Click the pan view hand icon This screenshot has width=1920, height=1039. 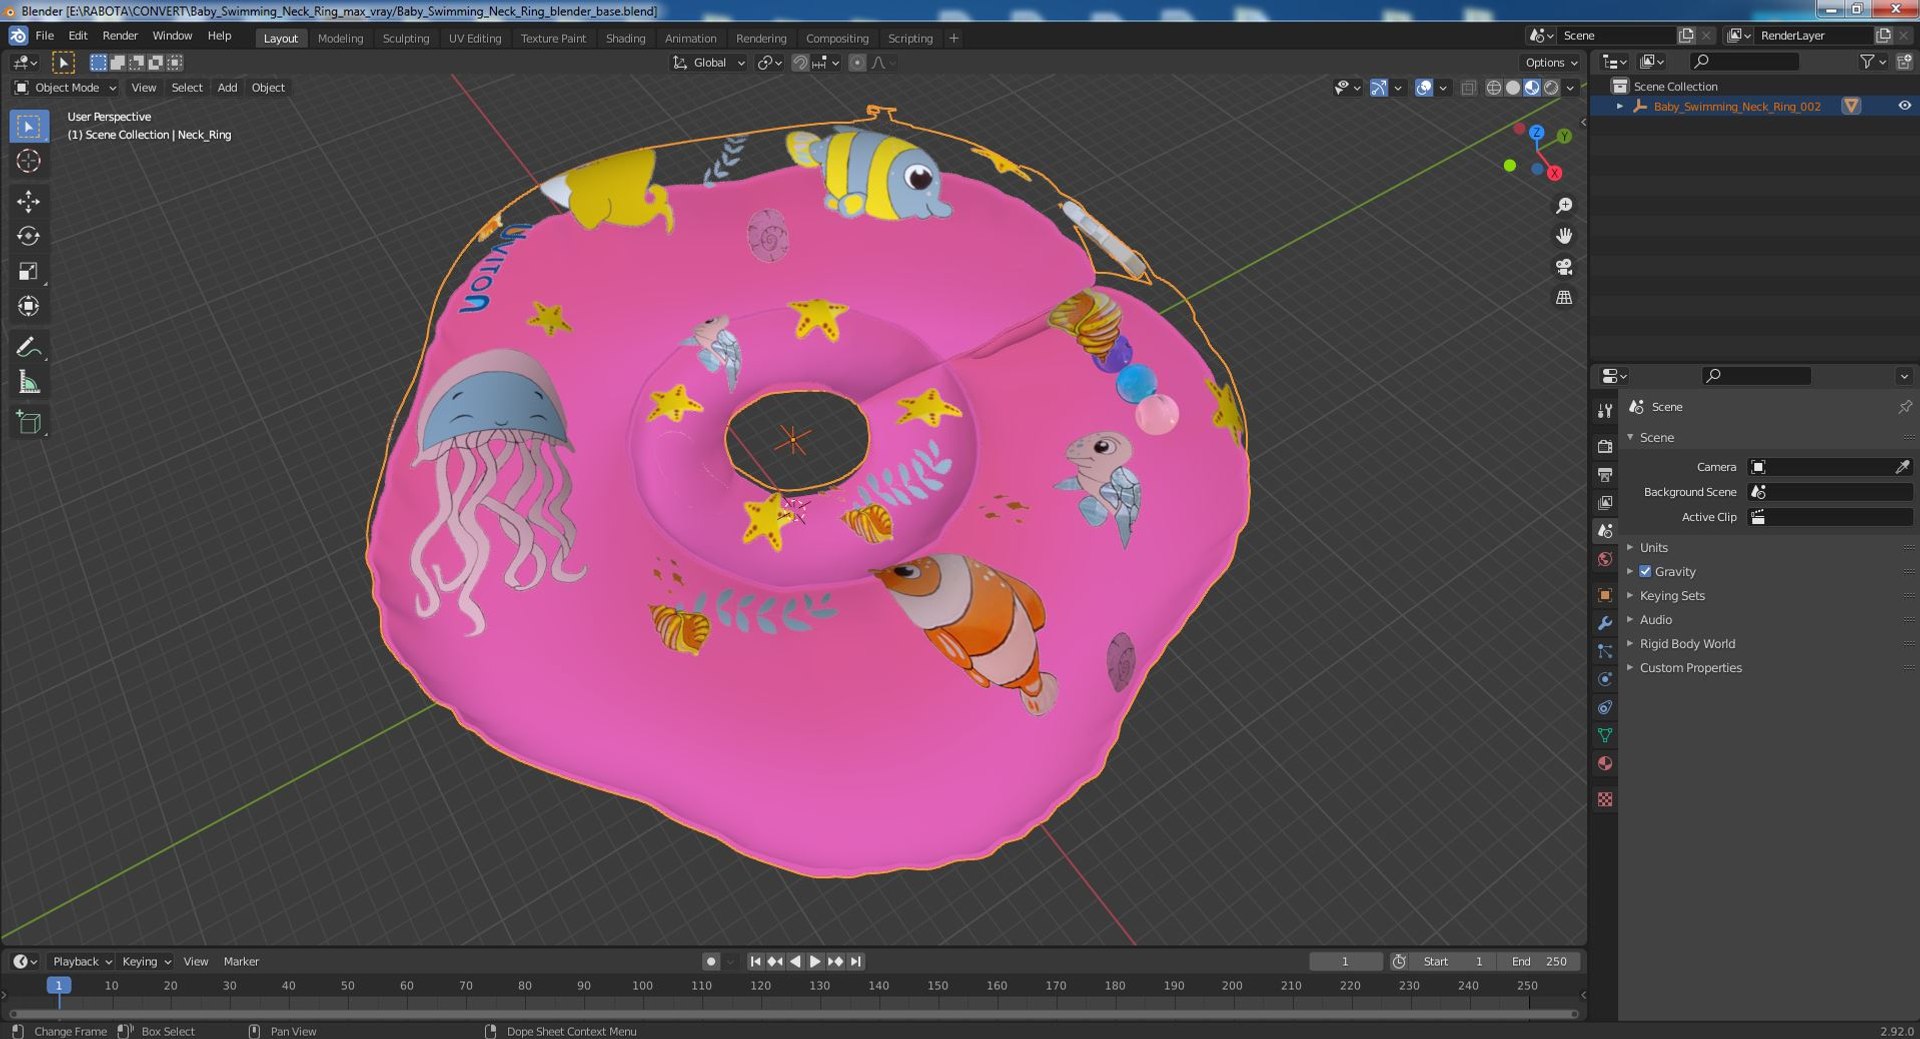(1564, 236)
